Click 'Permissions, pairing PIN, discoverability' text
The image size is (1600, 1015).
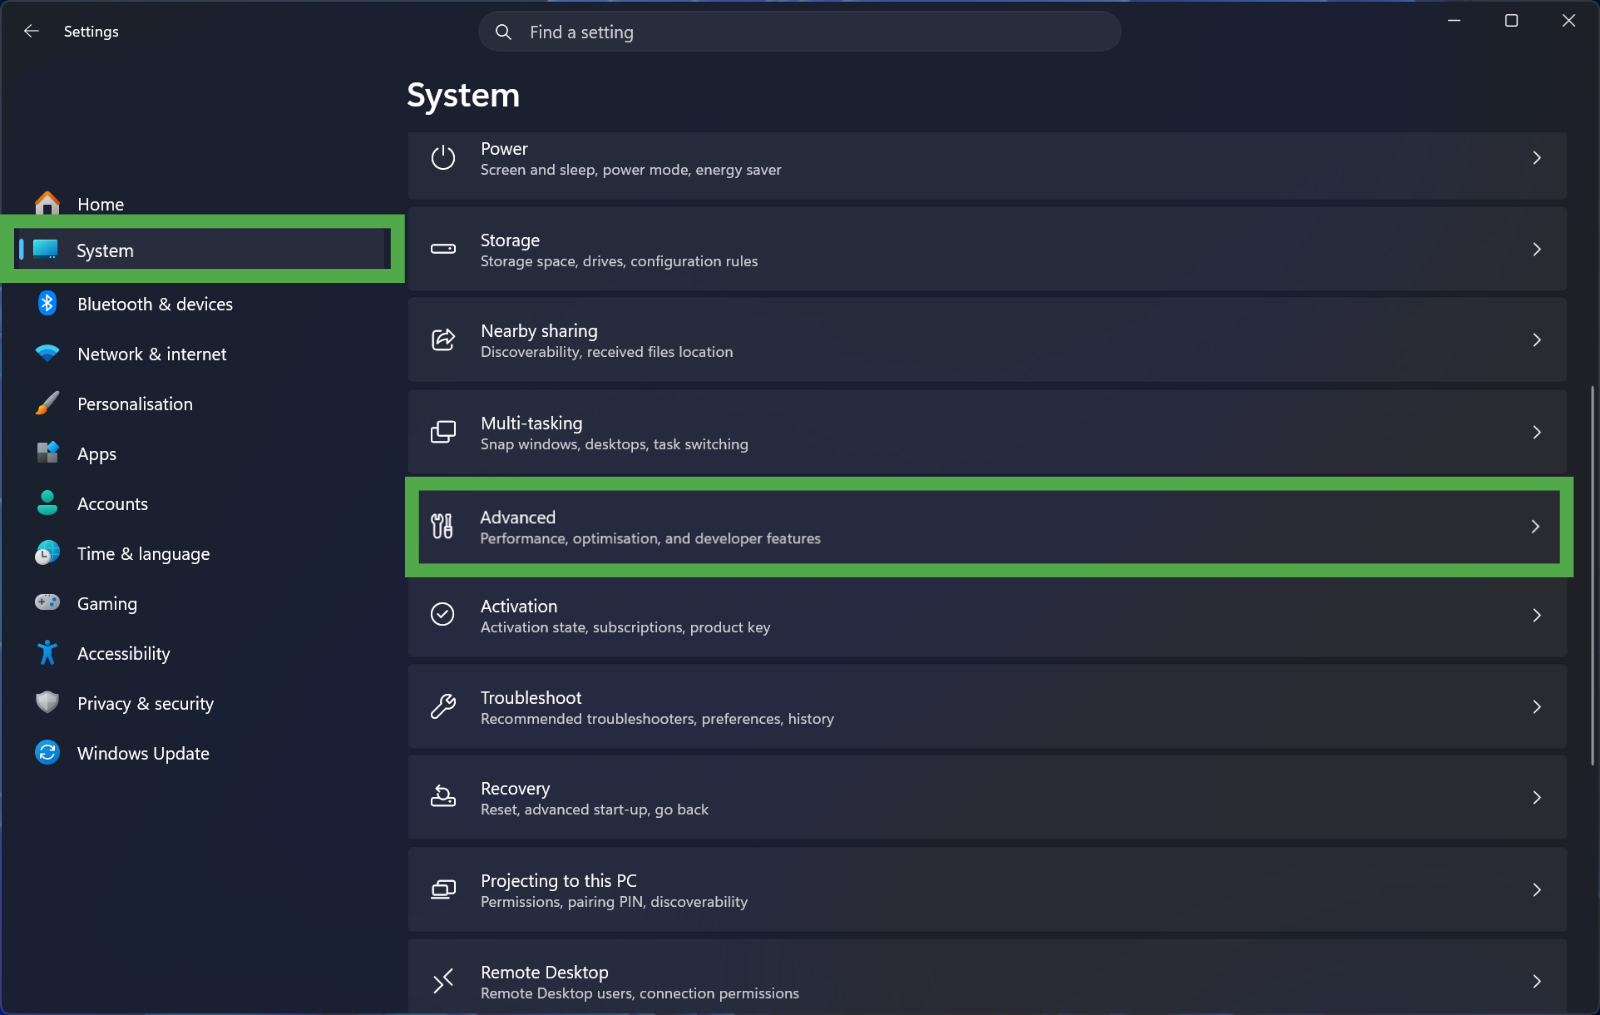(614, 902)
